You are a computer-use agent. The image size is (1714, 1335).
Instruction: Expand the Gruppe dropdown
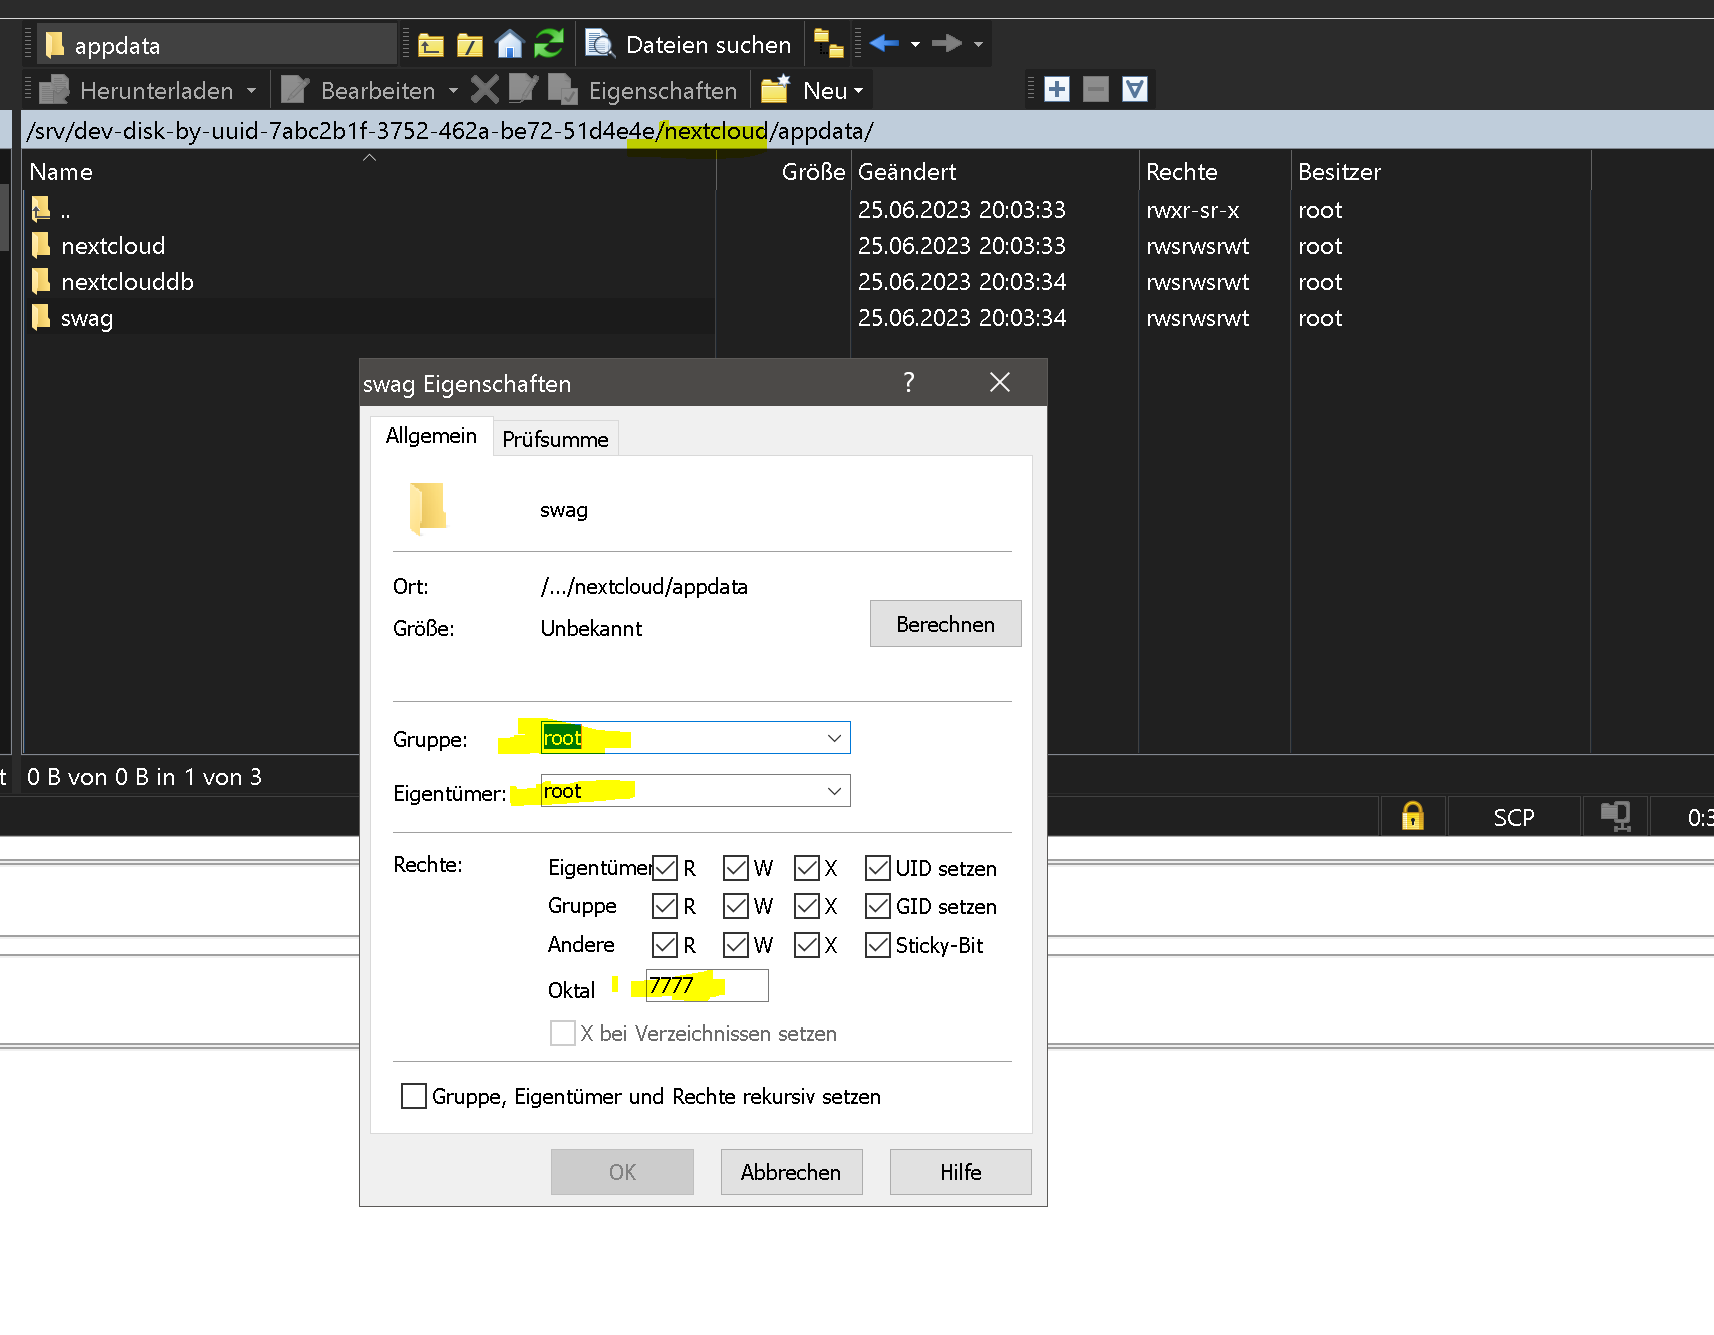(834, 738)
